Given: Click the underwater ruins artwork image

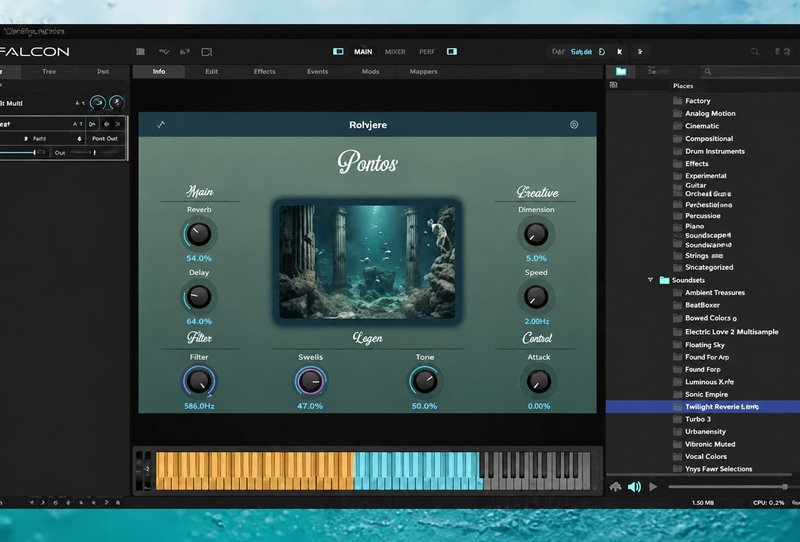Looking at the screenshot, I should point(367,262).
